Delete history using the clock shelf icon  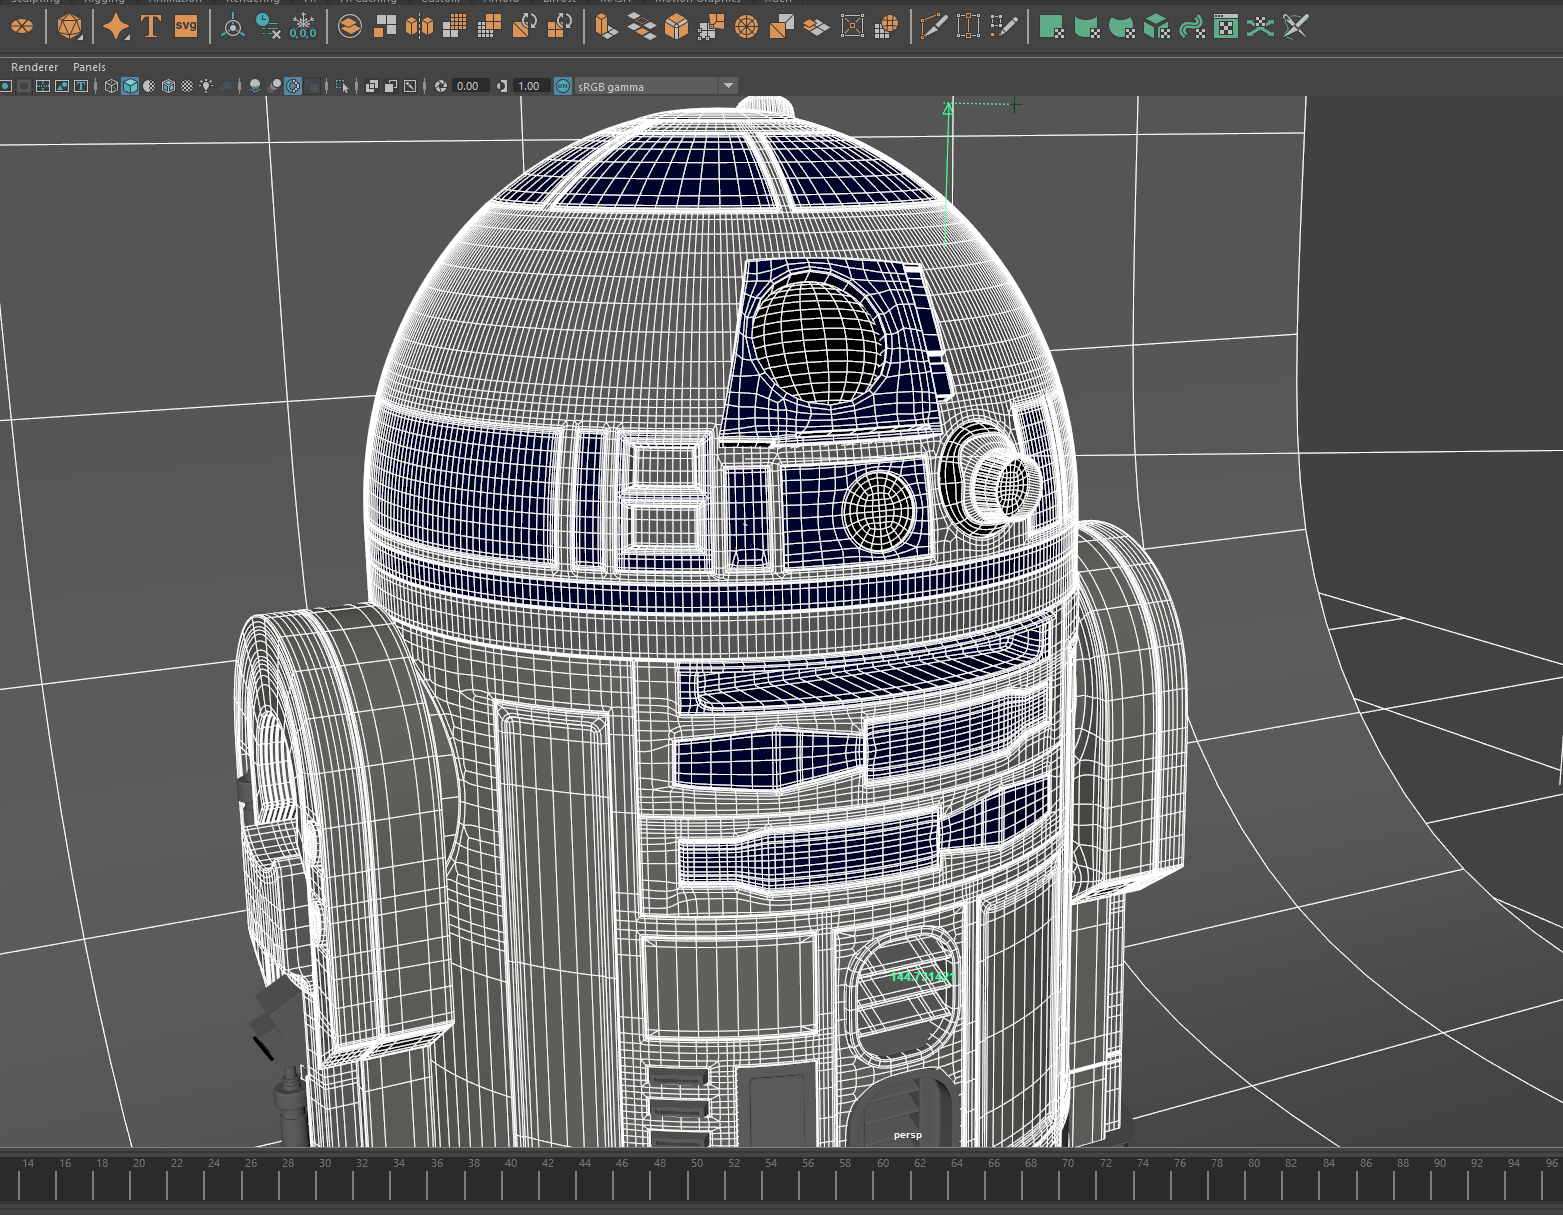coord(267,26)
